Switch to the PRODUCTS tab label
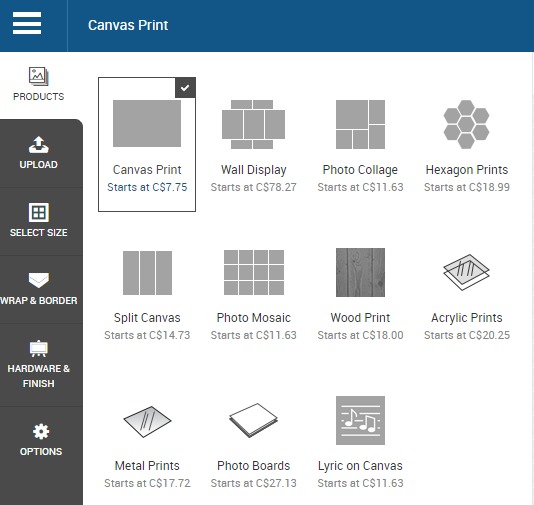The image size is (534, 505). 38,97
